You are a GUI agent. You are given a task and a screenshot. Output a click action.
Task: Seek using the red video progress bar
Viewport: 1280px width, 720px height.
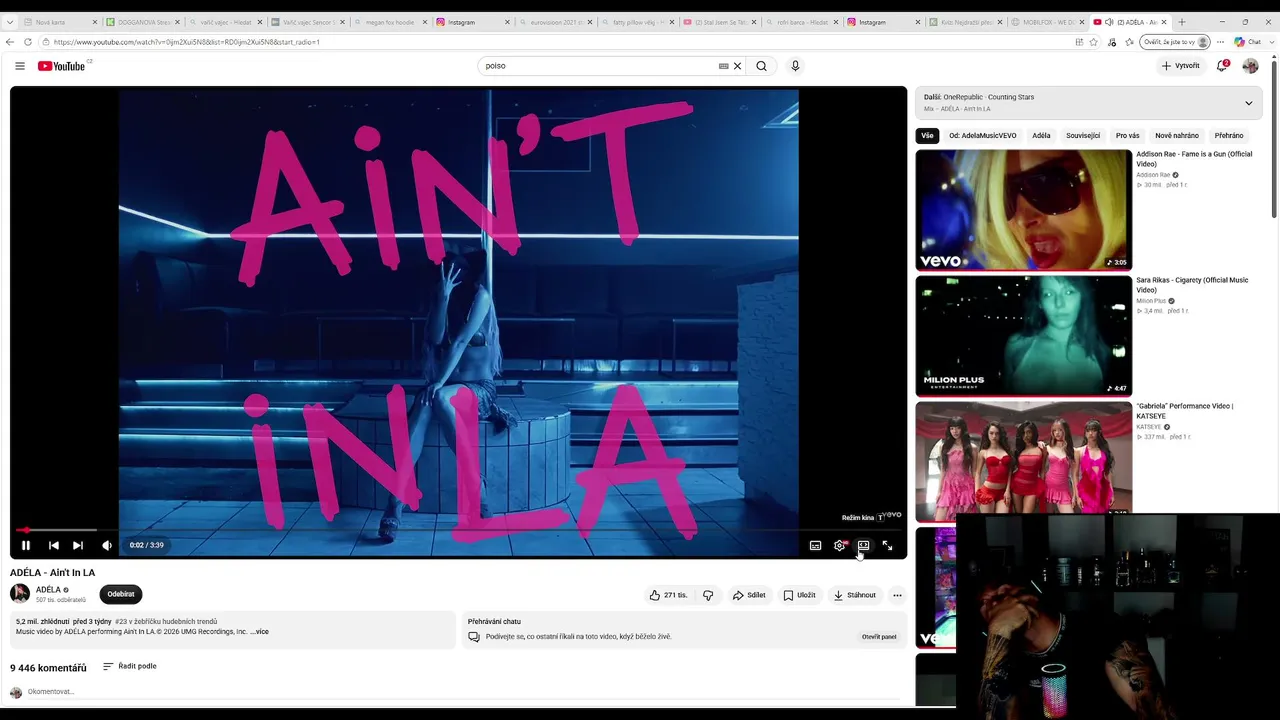[x=458, y=530]
